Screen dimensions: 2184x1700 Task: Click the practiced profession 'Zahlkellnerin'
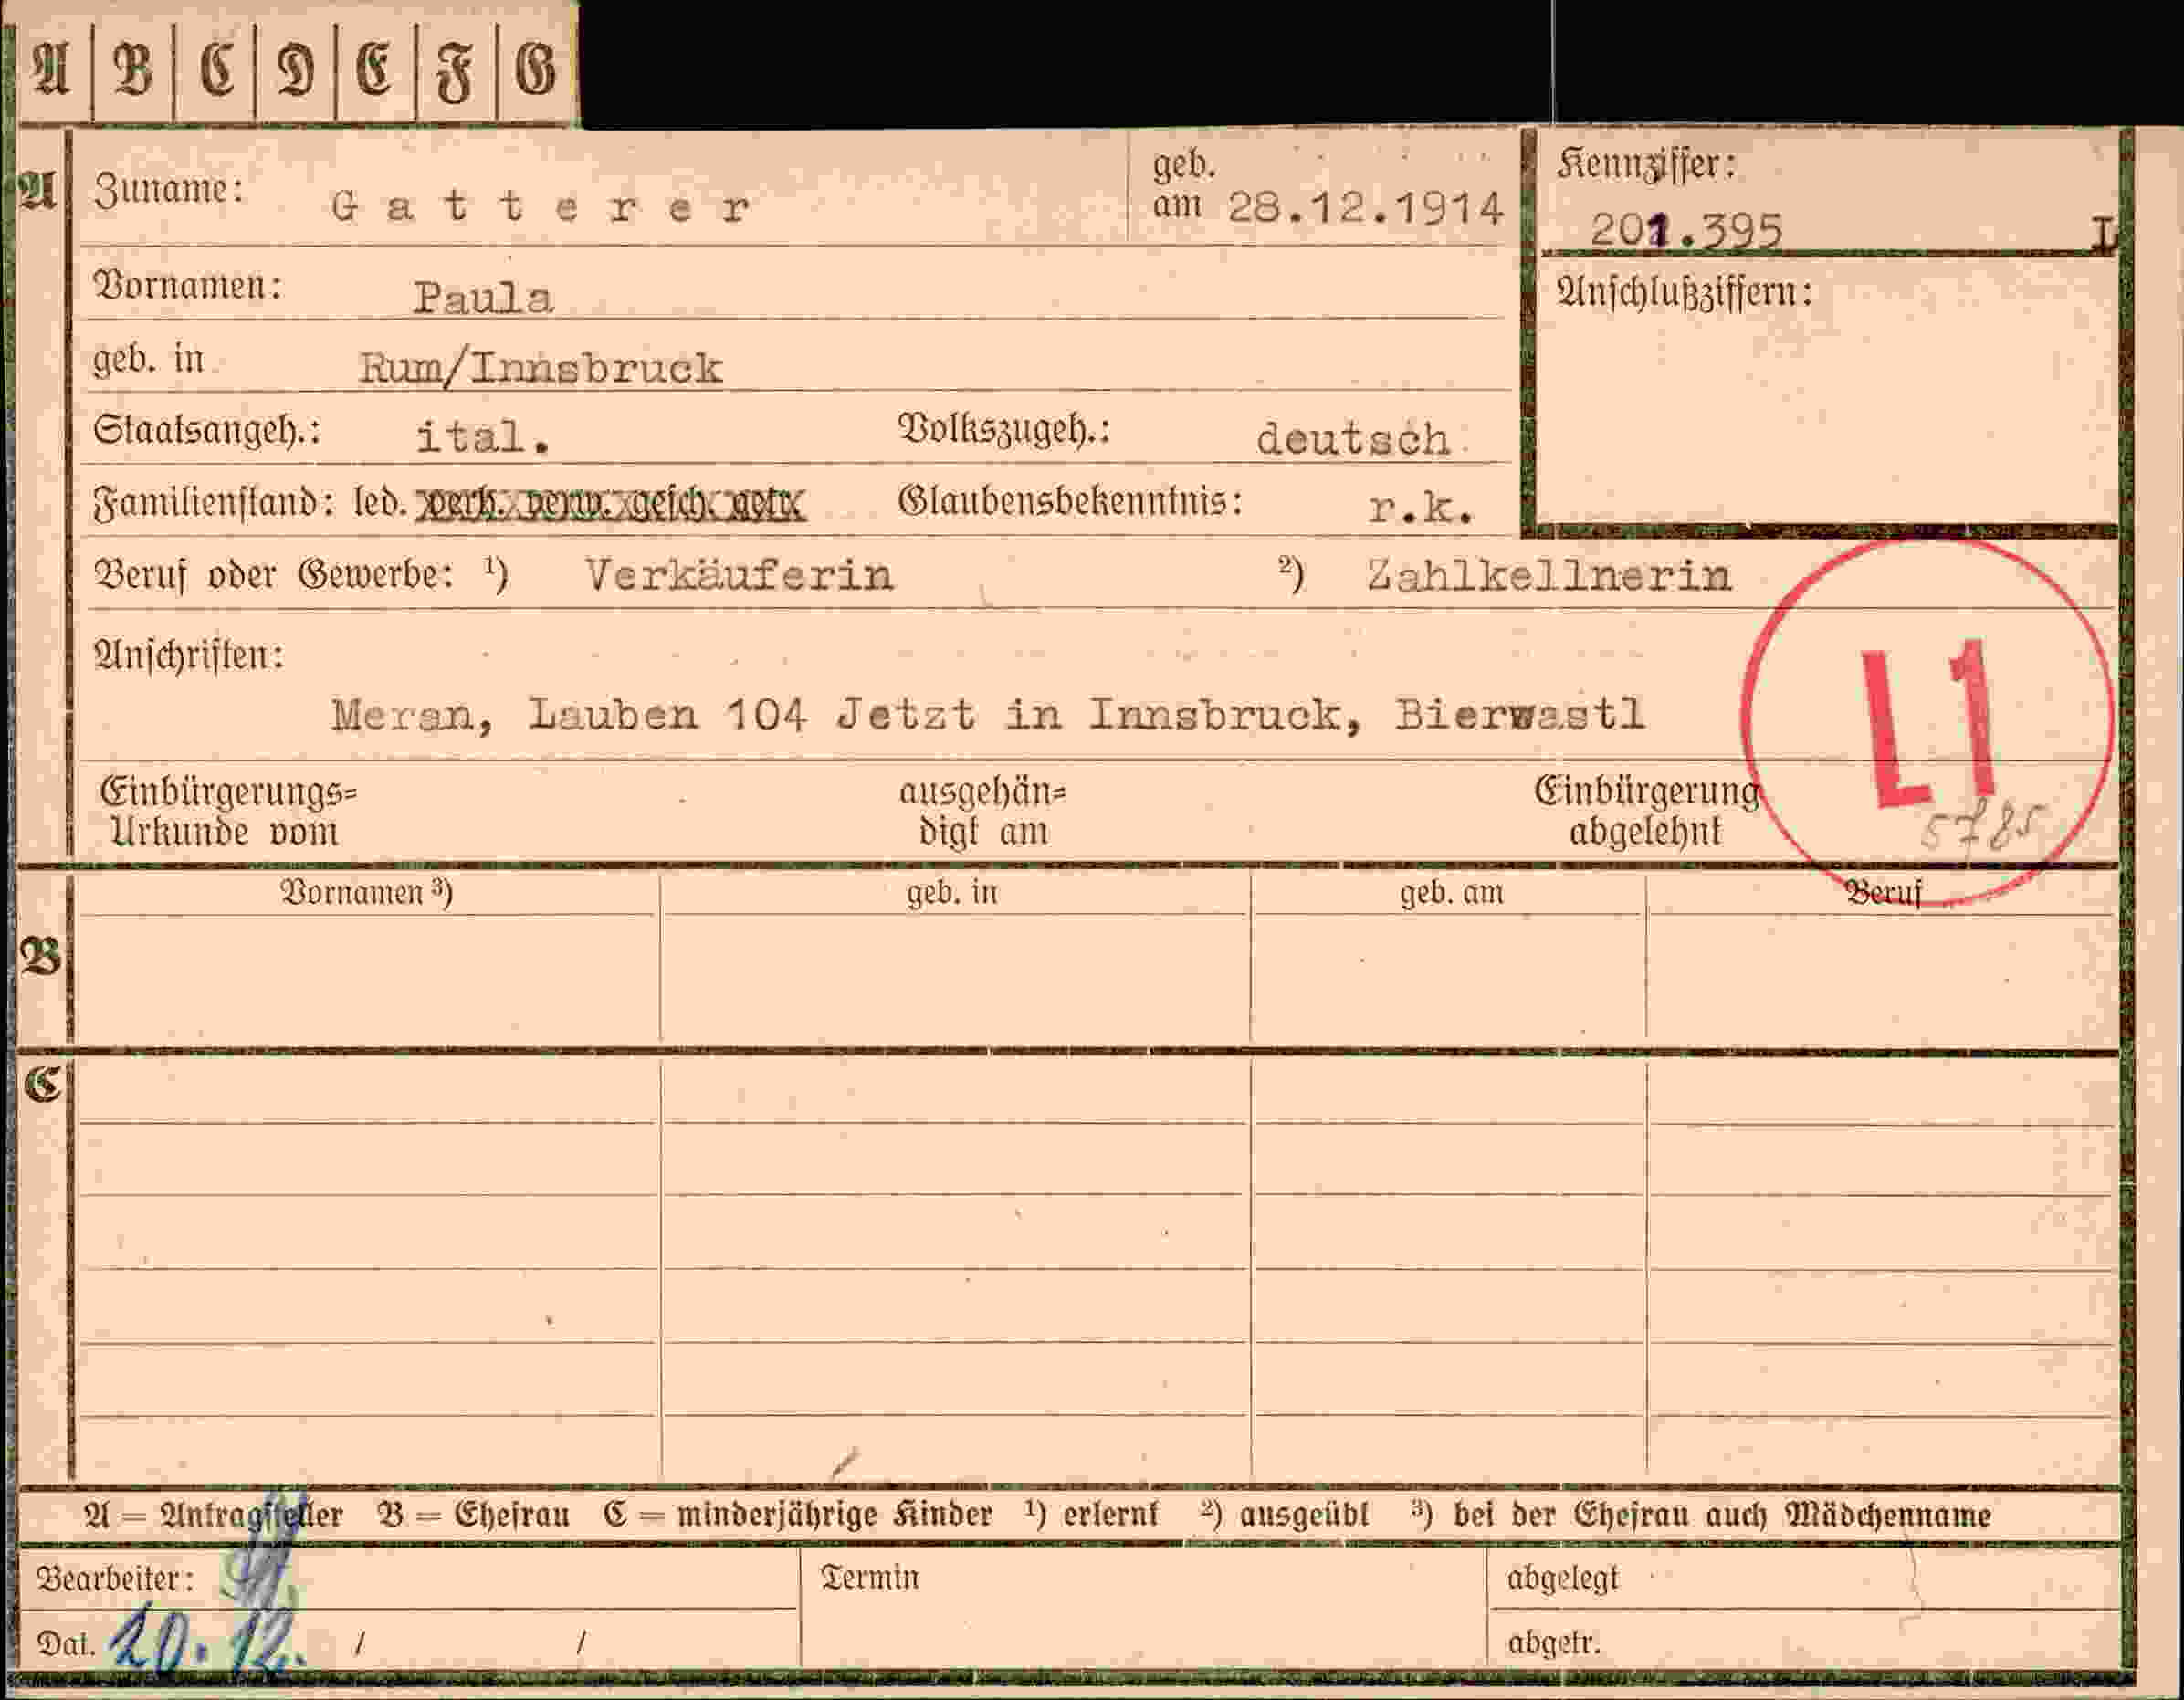[x=1549, y=575]
